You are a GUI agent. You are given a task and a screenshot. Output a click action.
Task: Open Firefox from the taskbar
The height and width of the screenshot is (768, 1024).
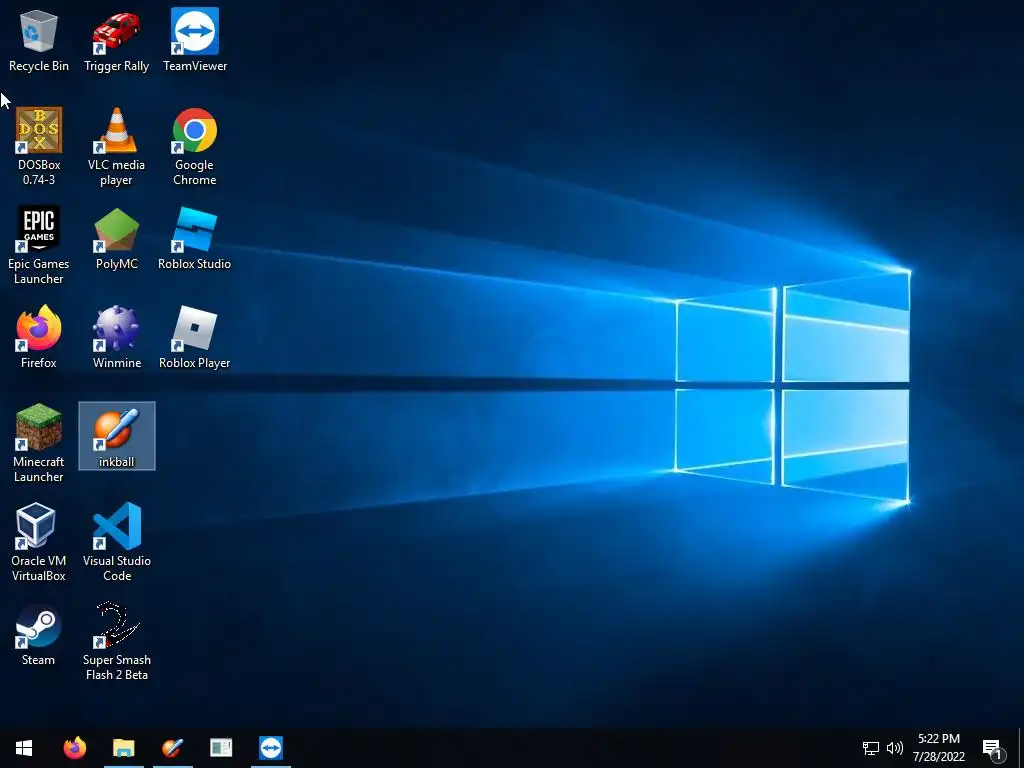click(74, 748)
